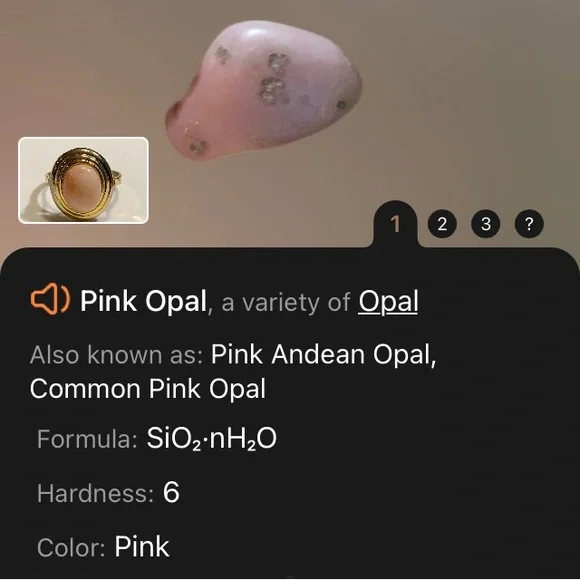Tap the large pink stone image
The width and height of the screenshot is (580, 580).
coord(263,91)
